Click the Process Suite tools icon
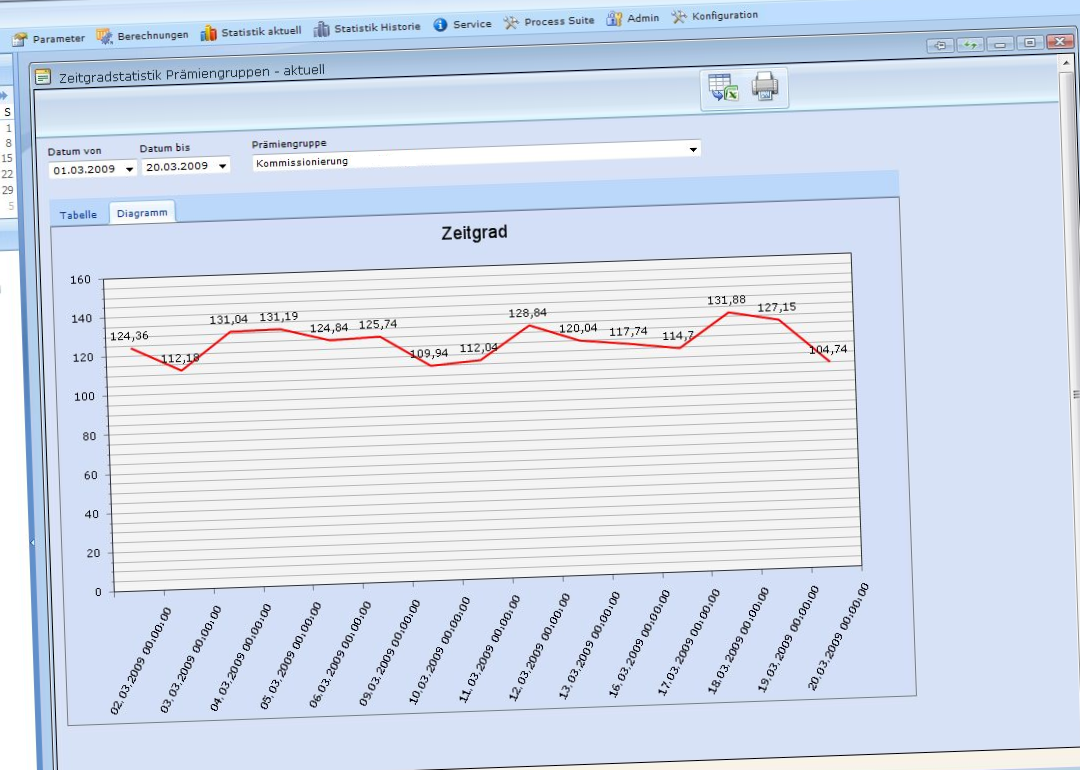Image resolution: width=1082 pixels, height=770 pixels. coord(511,22)
